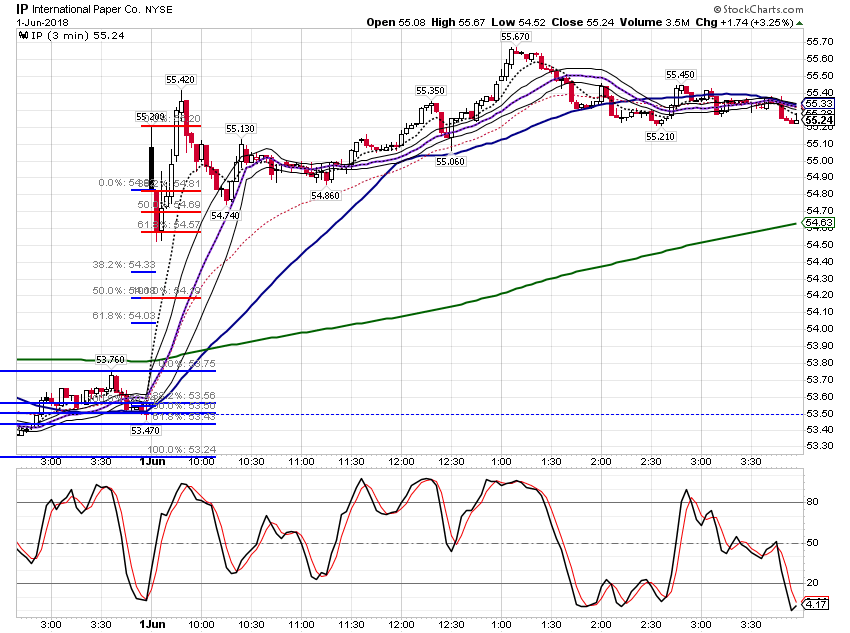Select the 38.2%: 54.33 Fibonacci label
850x633 pixels.
124,264
